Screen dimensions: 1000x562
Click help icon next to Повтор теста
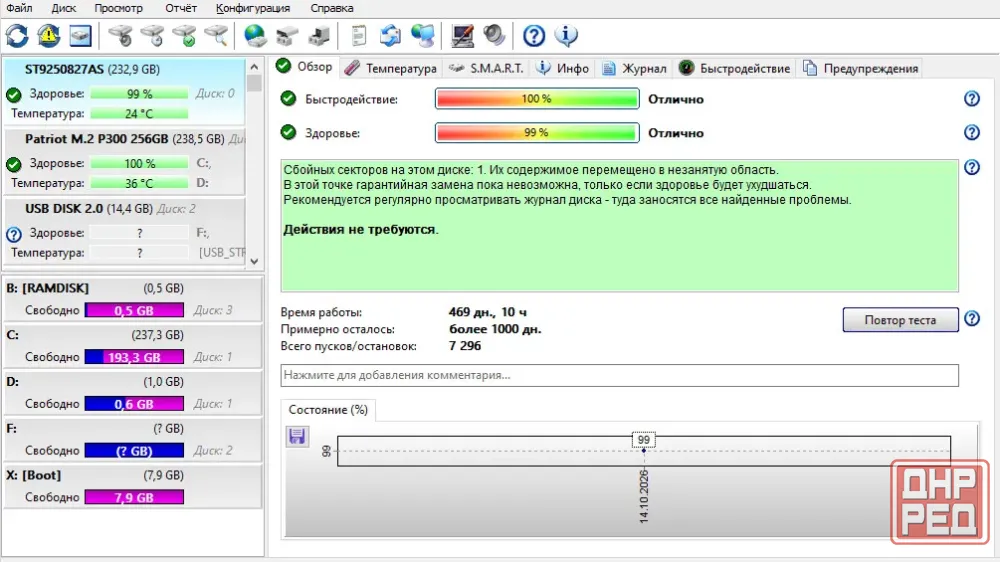[x=971, y=318]
